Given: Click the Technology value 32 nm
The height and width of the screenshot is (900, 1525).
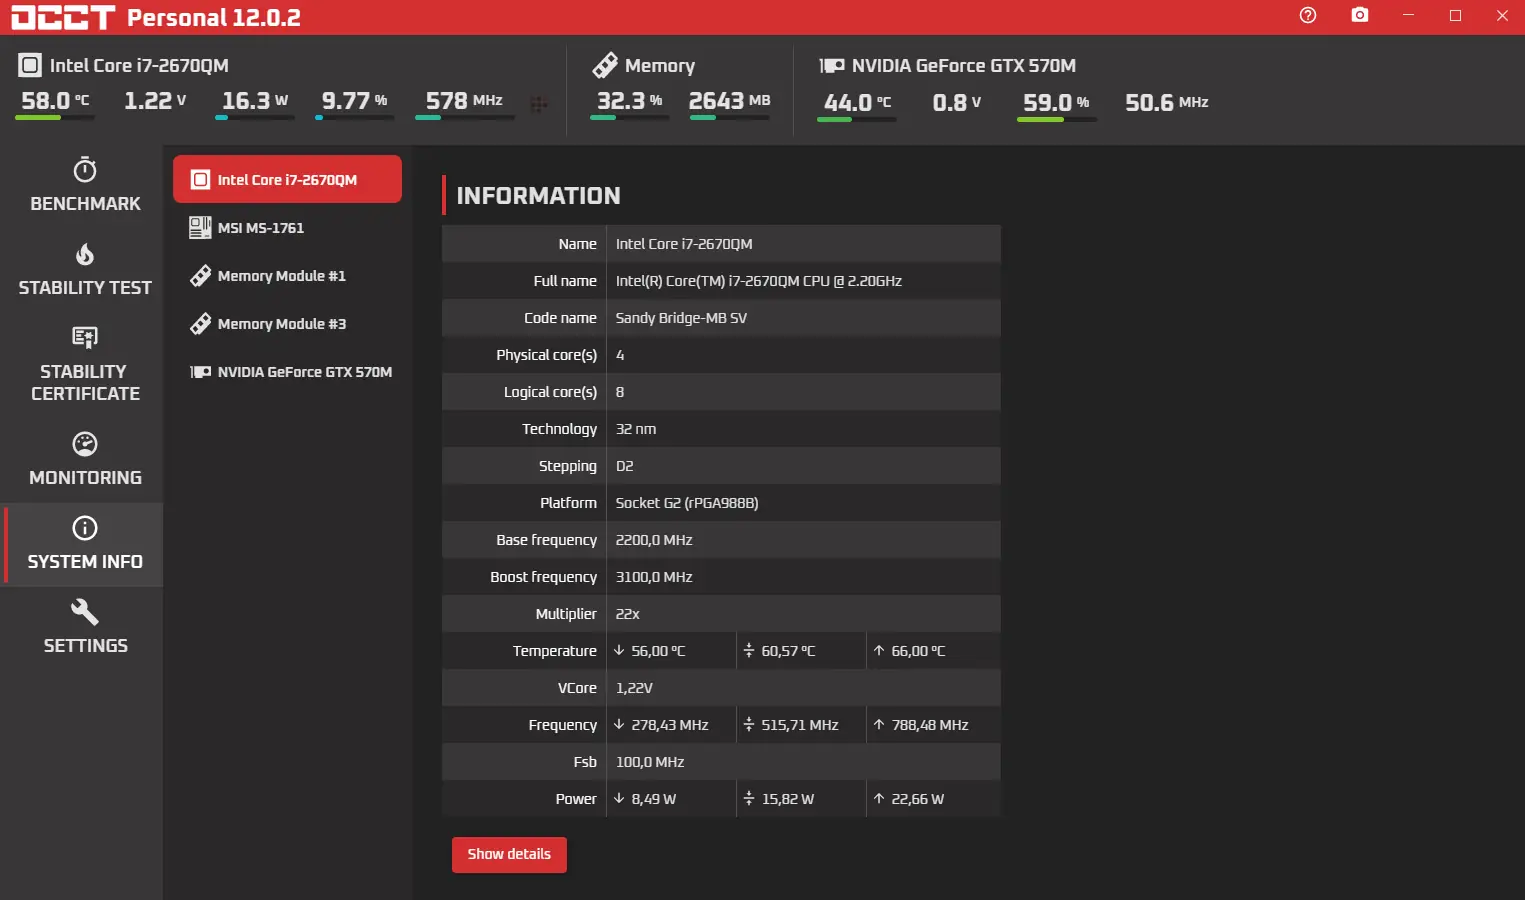Looking at the screenshot, I should [x=636, y=429].
